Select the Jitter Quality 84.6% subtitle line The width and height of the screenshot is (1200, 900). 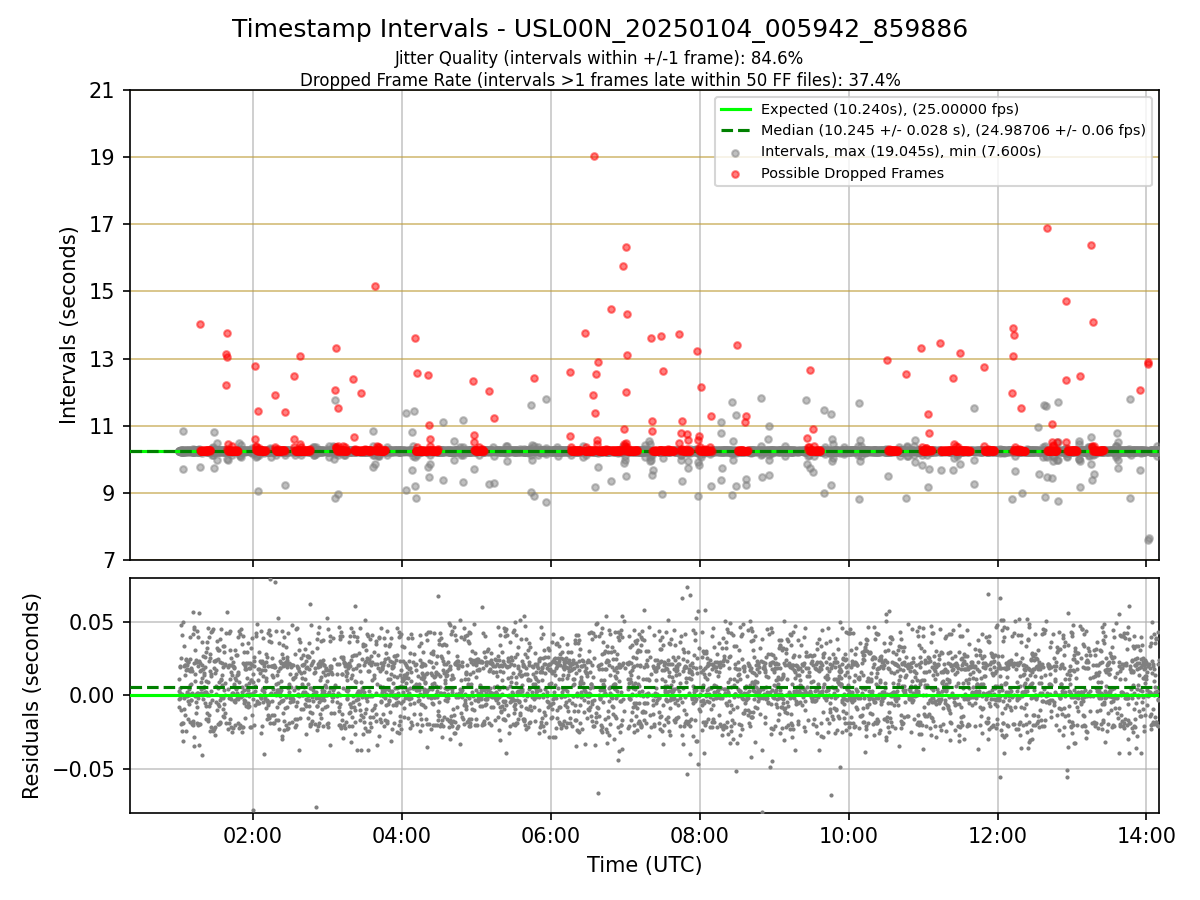coord(599,58)
